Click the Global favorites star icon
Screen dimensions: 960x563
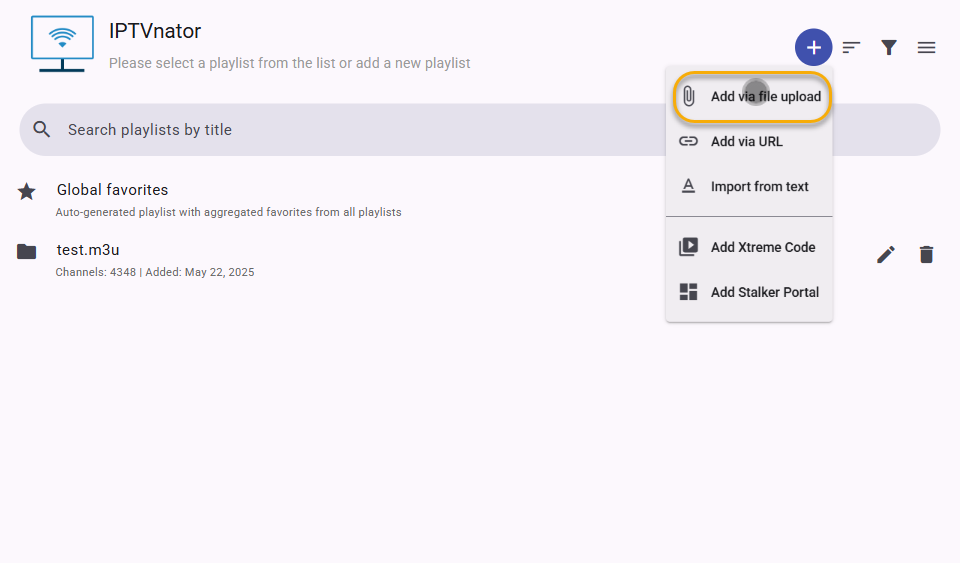[26, 192]
